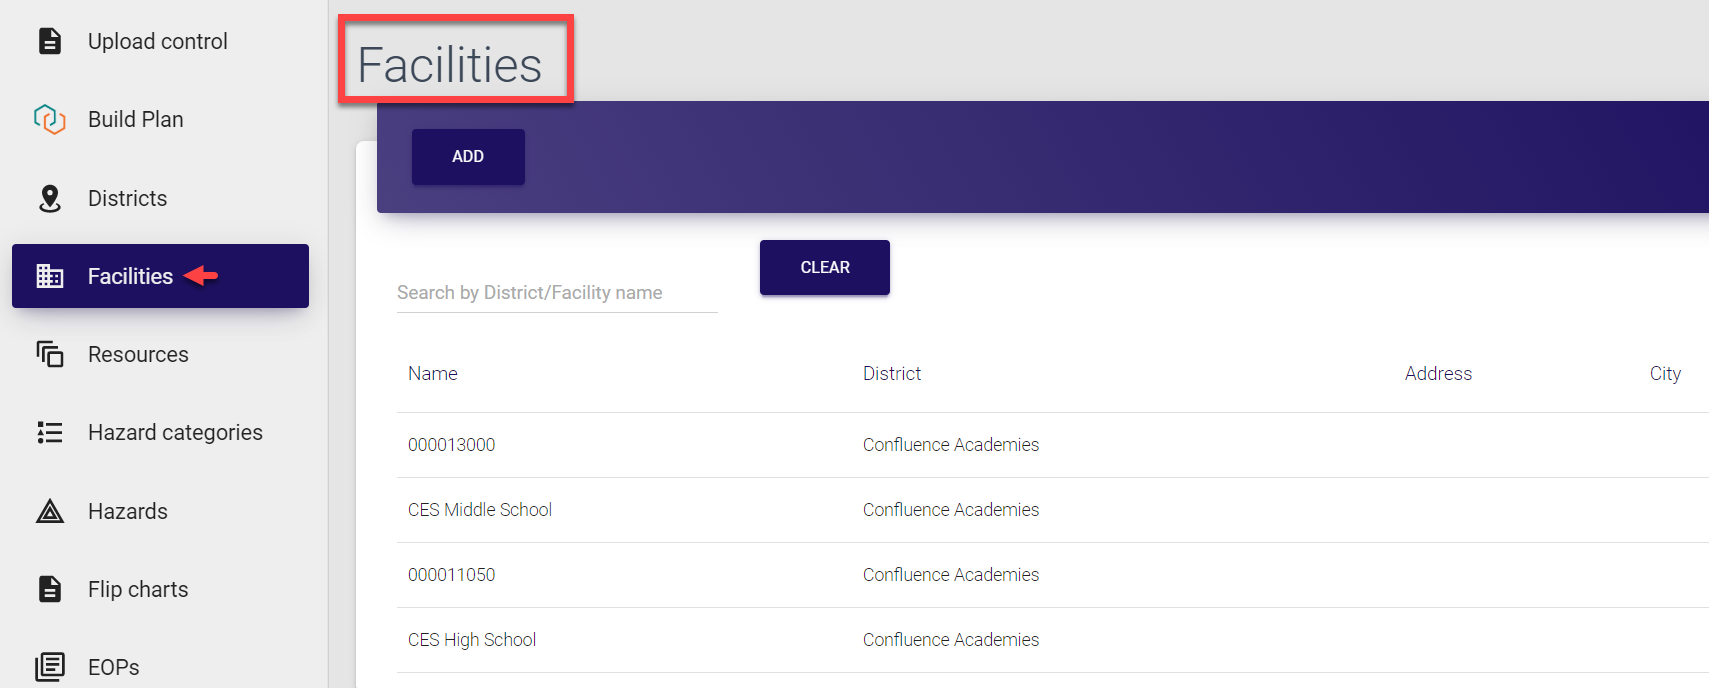
Task: Click the Facilities building icon
Action: tap(49, 276)
